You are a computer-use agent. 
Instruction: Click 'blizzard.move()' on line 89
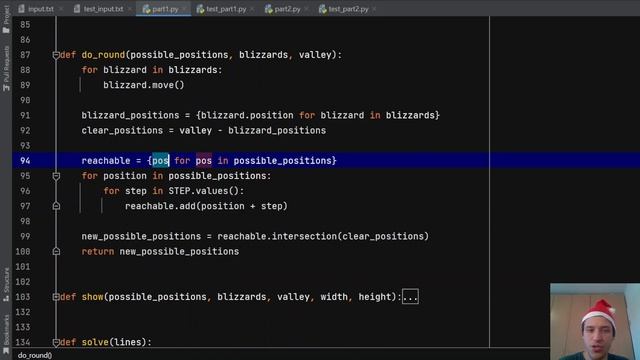point(144,85)
